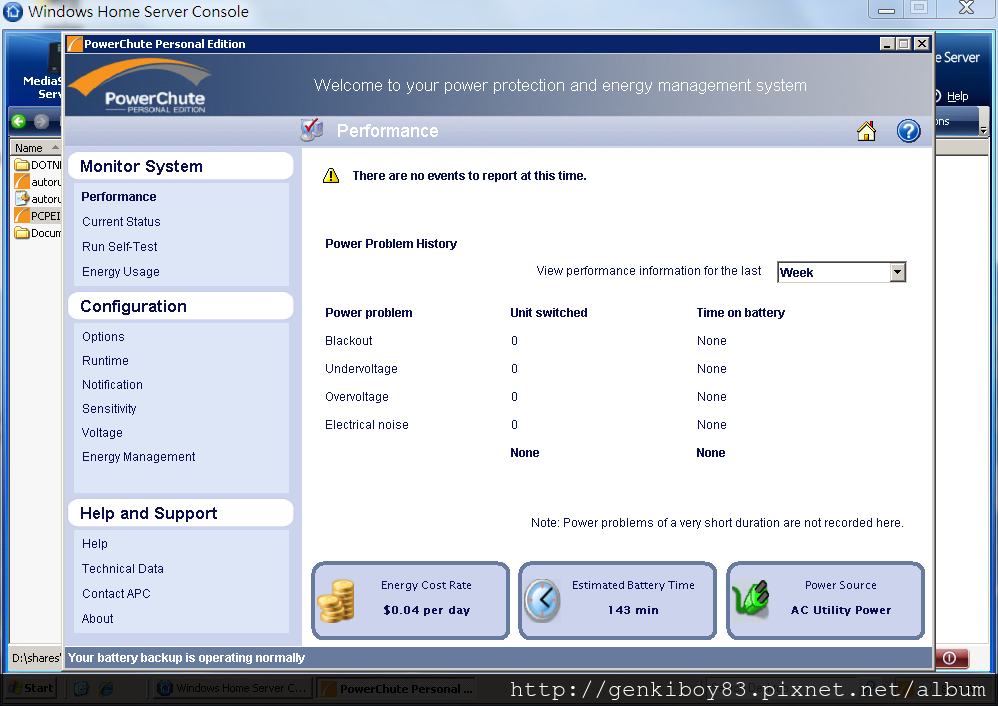Viewport: 998px width, 706px height.
Task: Open About link in sidebar
Action: pos(97,619)
